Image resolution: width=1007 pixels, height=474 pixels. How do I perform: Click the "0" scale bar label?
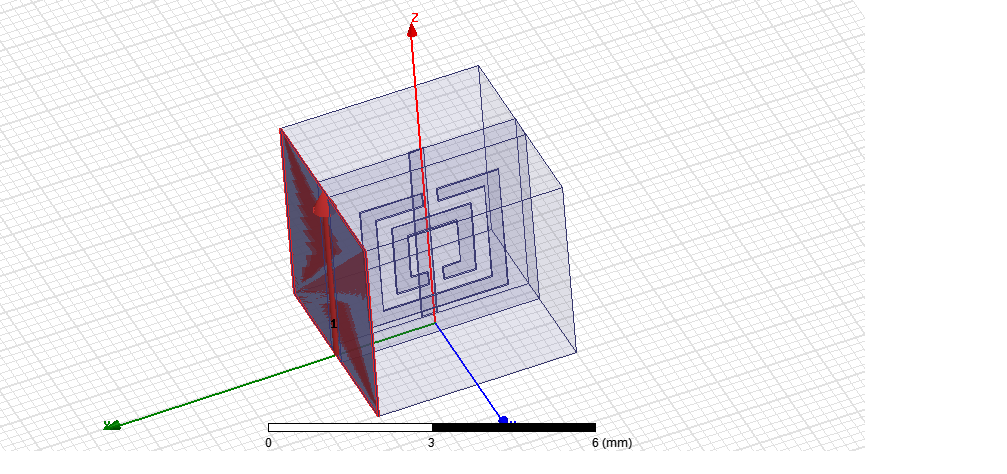pos(268,443)
